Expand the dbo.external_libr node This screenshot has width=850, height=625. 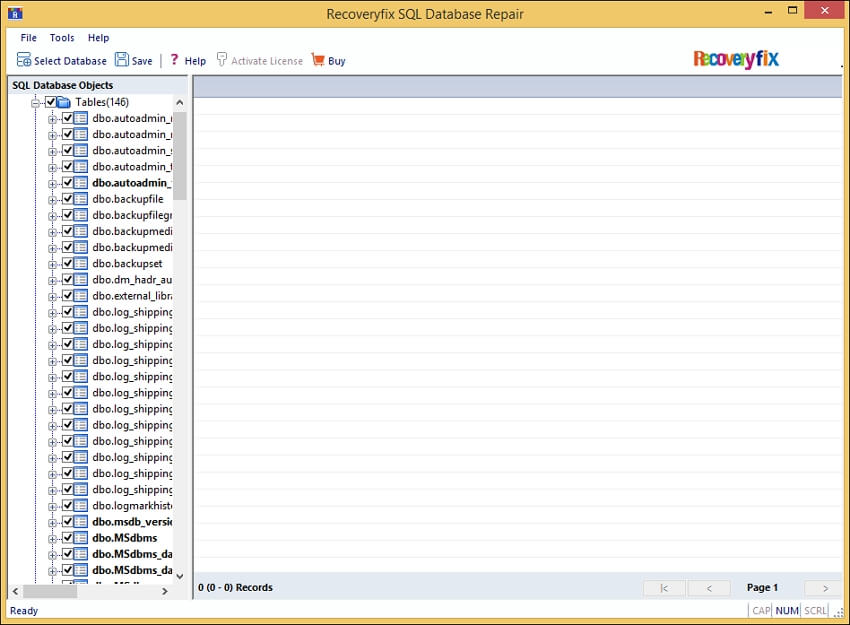pos(53,297)
